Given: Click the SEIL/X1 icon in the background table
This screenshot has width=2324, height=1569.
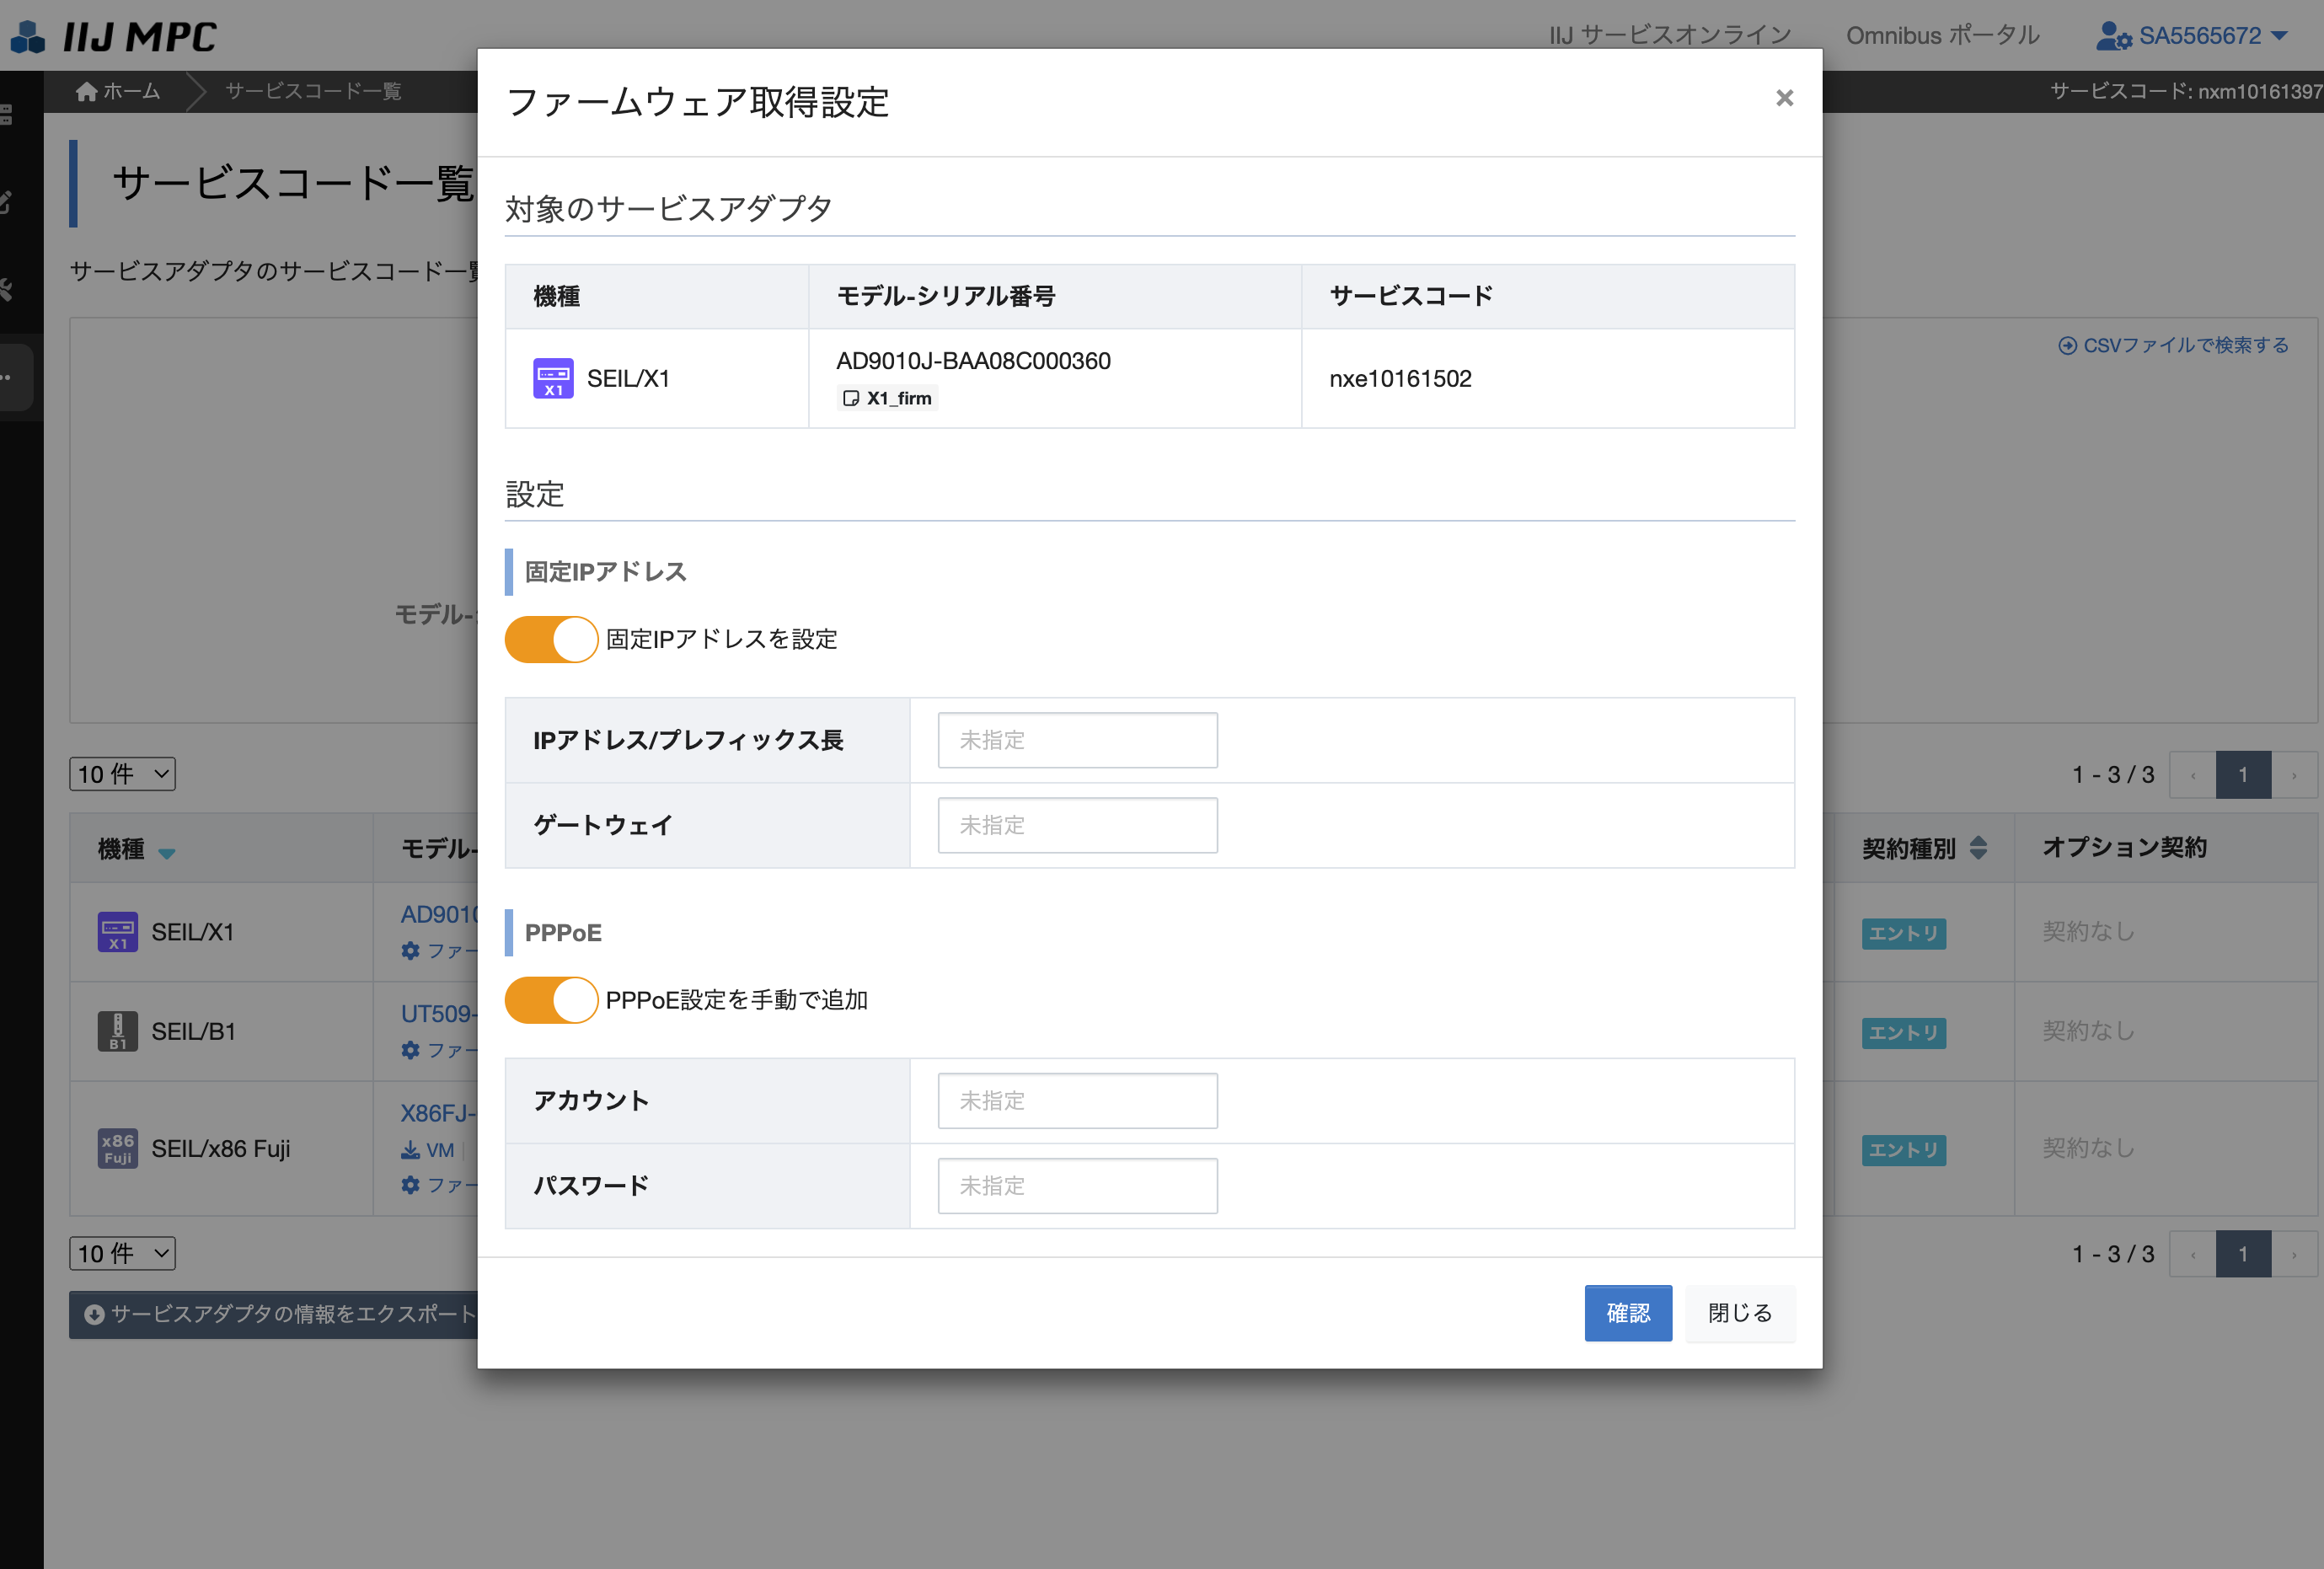Looking at the screenshot, I should pyautogui.click(x=118, y=932).
